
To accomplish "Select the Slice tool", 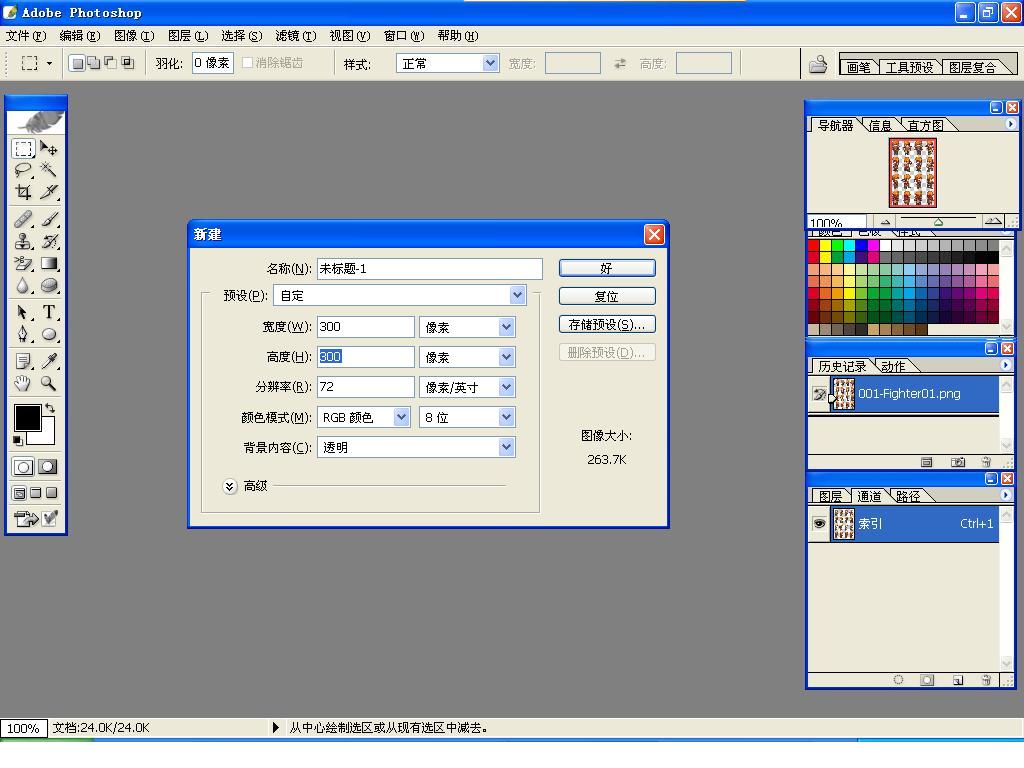I will coord(49,192).
